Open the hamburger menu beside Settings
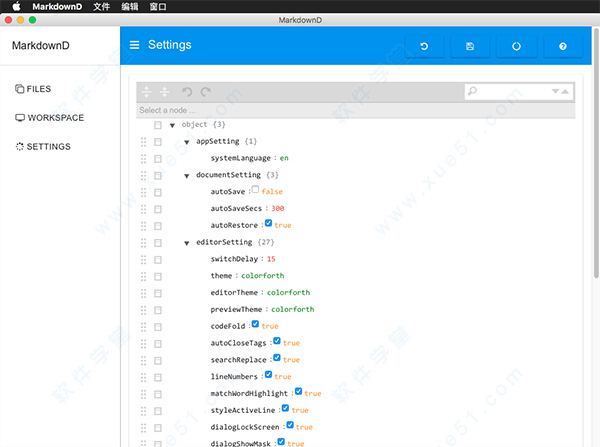 click(134, 45)
